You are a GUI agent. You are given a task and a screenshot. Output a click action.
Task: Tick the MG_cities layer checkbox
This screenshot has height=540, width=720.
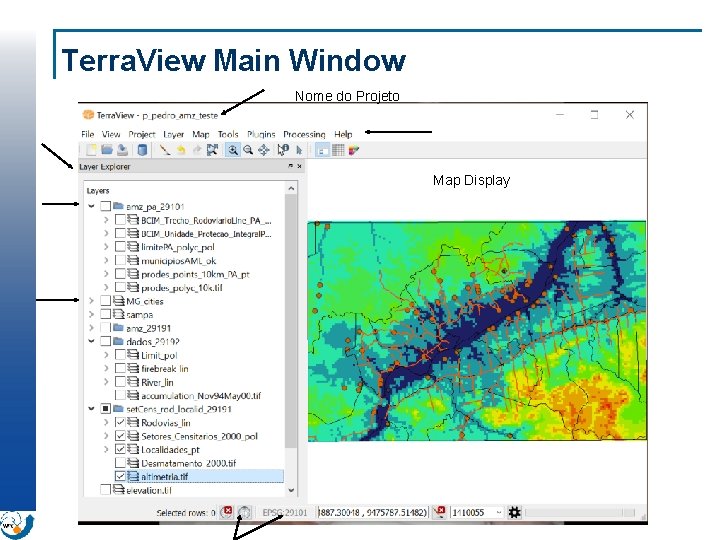coord(106,301)
